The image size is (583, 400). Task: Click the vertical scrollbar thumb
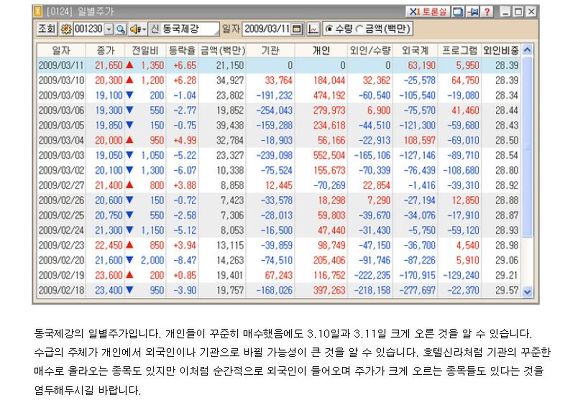[527, 147]
